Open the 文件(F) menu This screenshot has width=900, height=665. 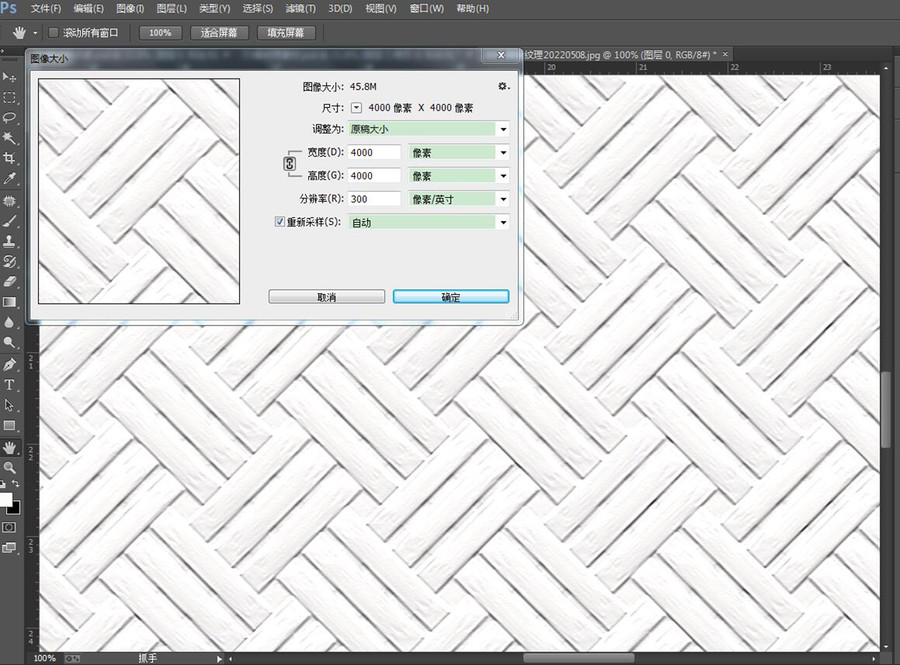(46, 9)
